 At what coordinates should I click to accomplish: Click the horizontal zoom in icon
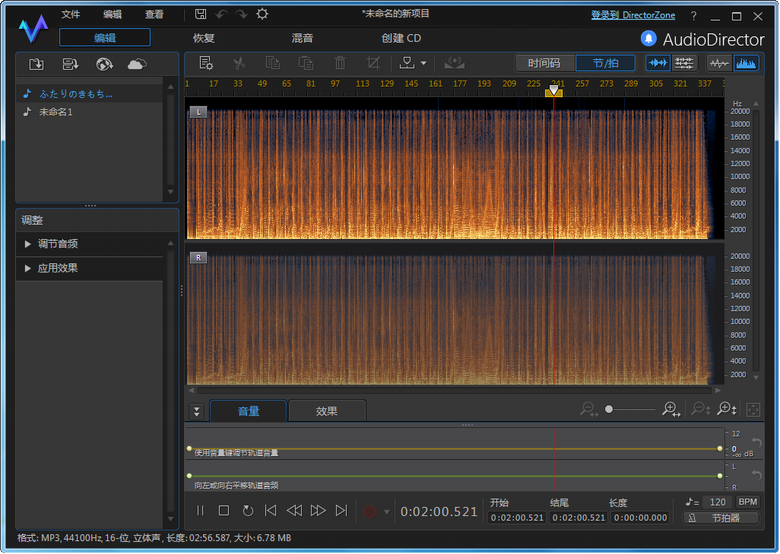[x=671, y=410]
